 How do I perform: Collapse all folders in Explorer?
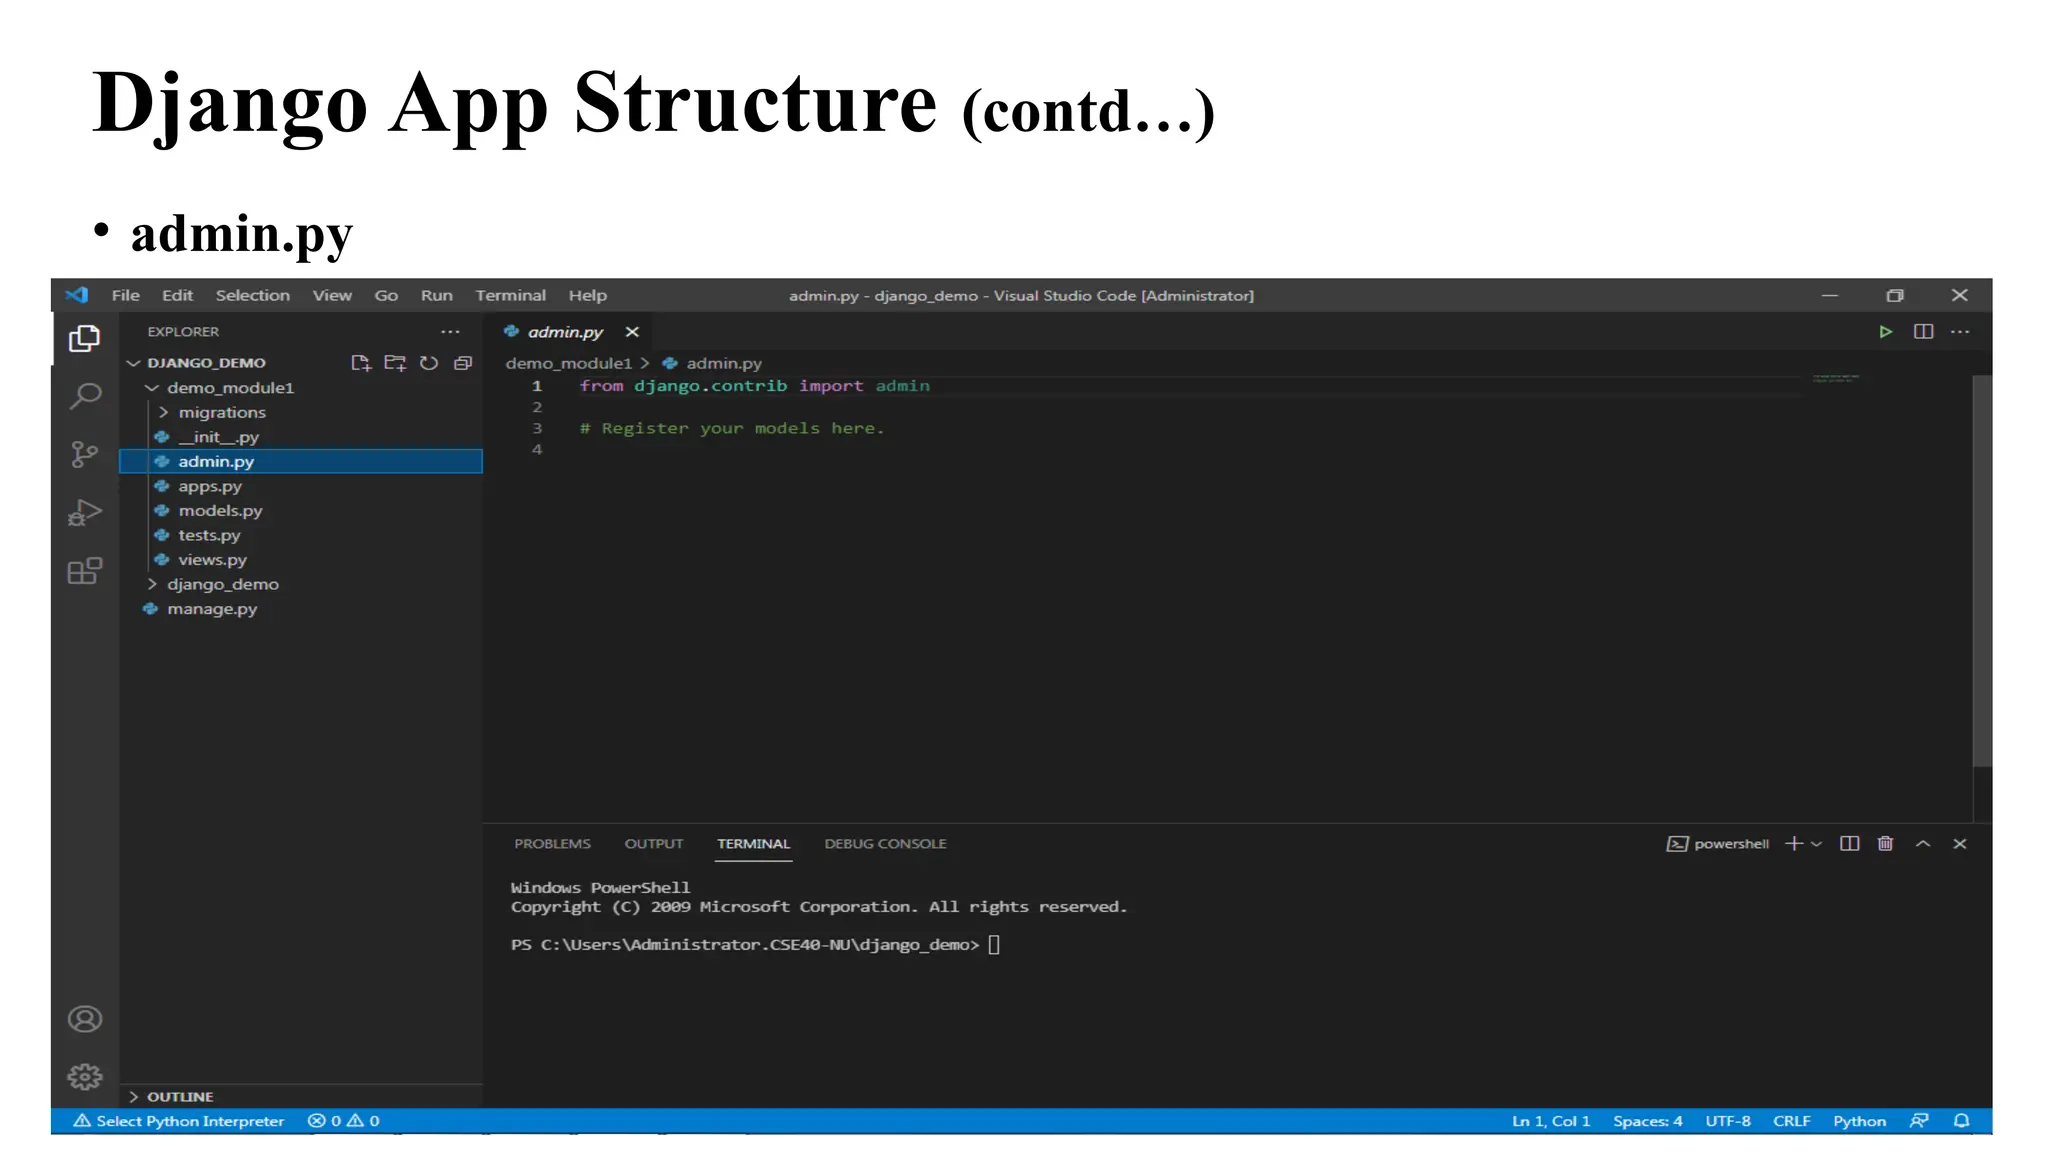click(x=463, y=363)
